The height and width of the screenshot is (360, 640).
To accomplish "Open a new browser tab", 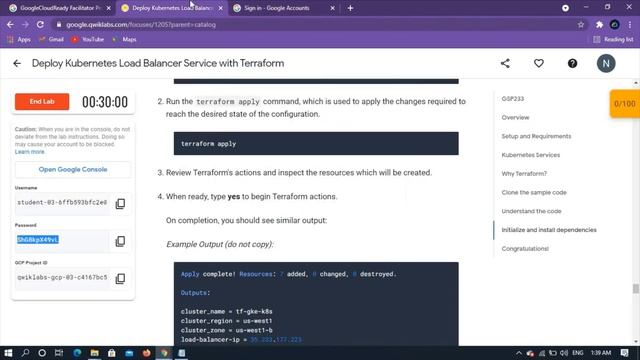I will click(x=350, y=8).
